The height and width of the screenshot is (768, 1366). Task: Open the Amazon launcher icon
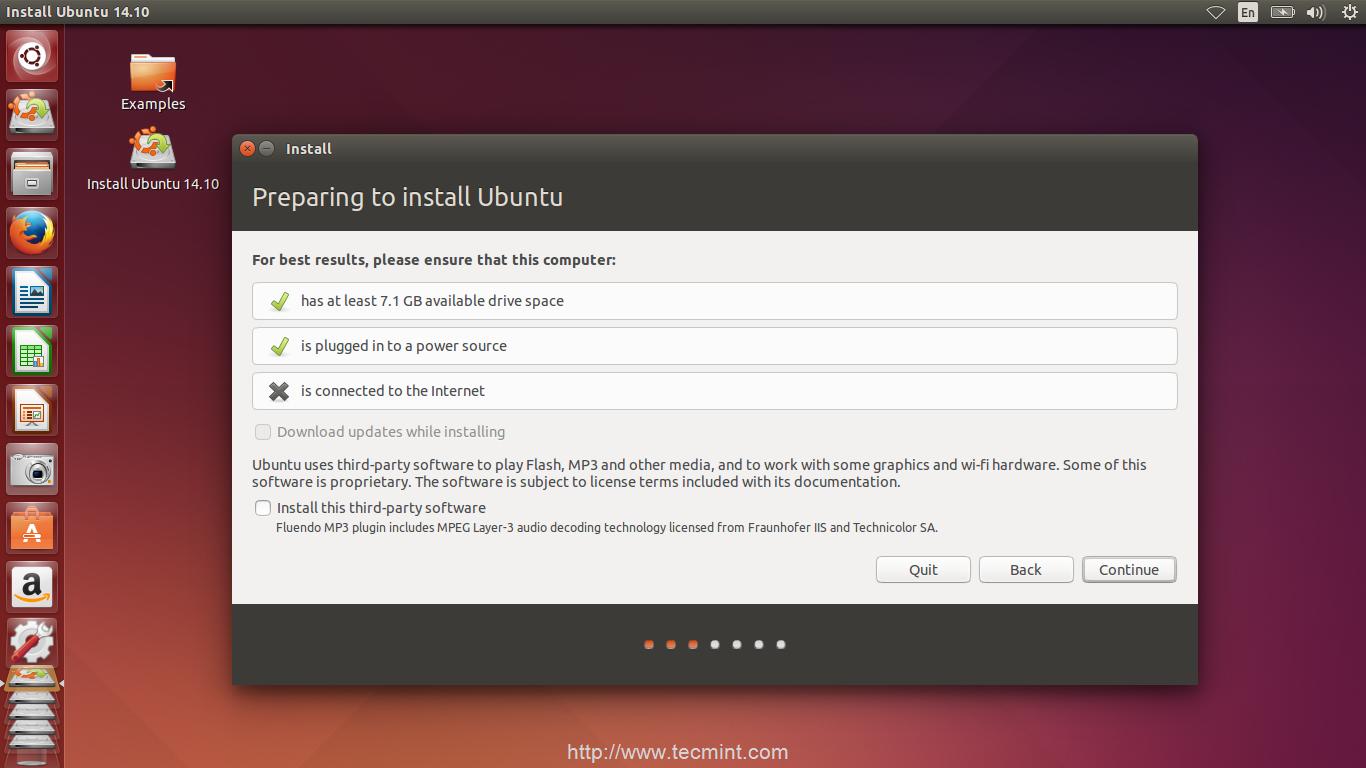(x=32, y=586)
